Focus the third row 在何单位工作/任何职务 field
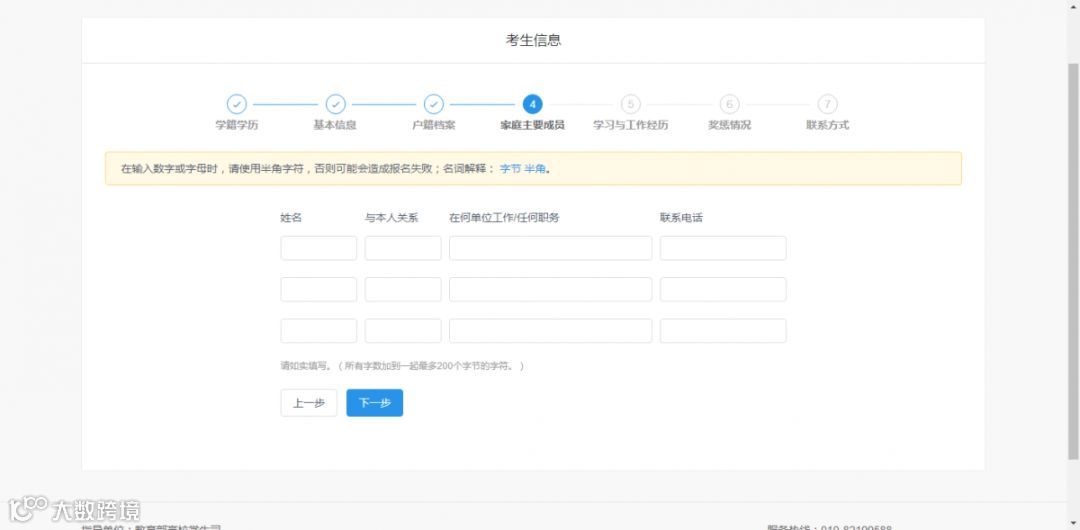Screen dimensions: 1080x530 (550, 331)
